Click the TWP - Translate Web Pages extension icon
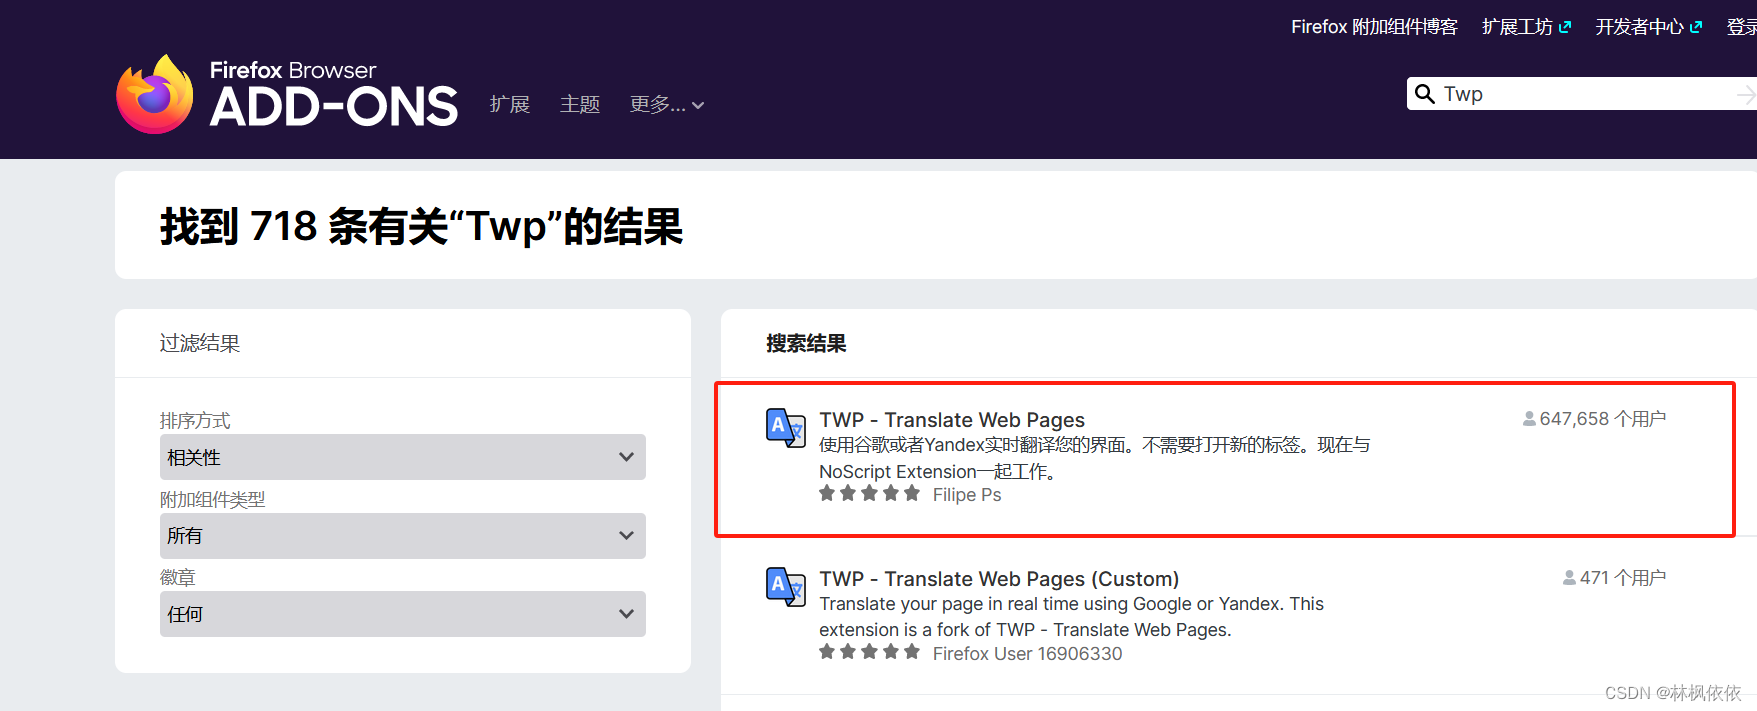The width and height of the screenshot is (1757, 711). tap(786, 428)
